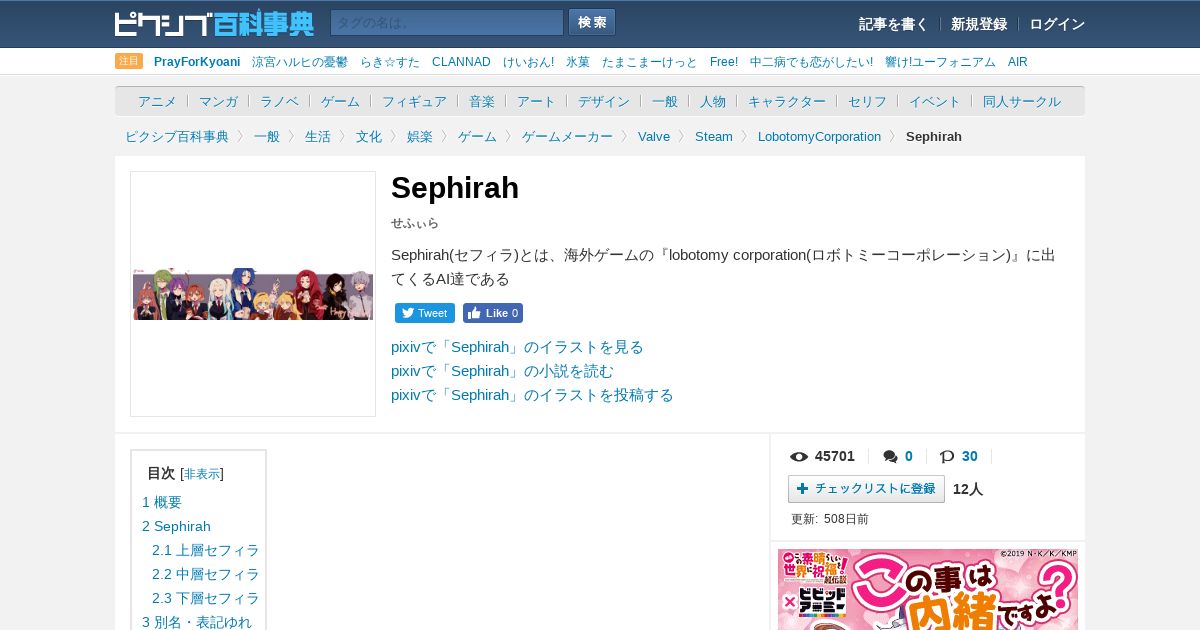Viewport: 1200px width, 630px height.
Task: Share article with Tweet button
Action: coord(425,313)
